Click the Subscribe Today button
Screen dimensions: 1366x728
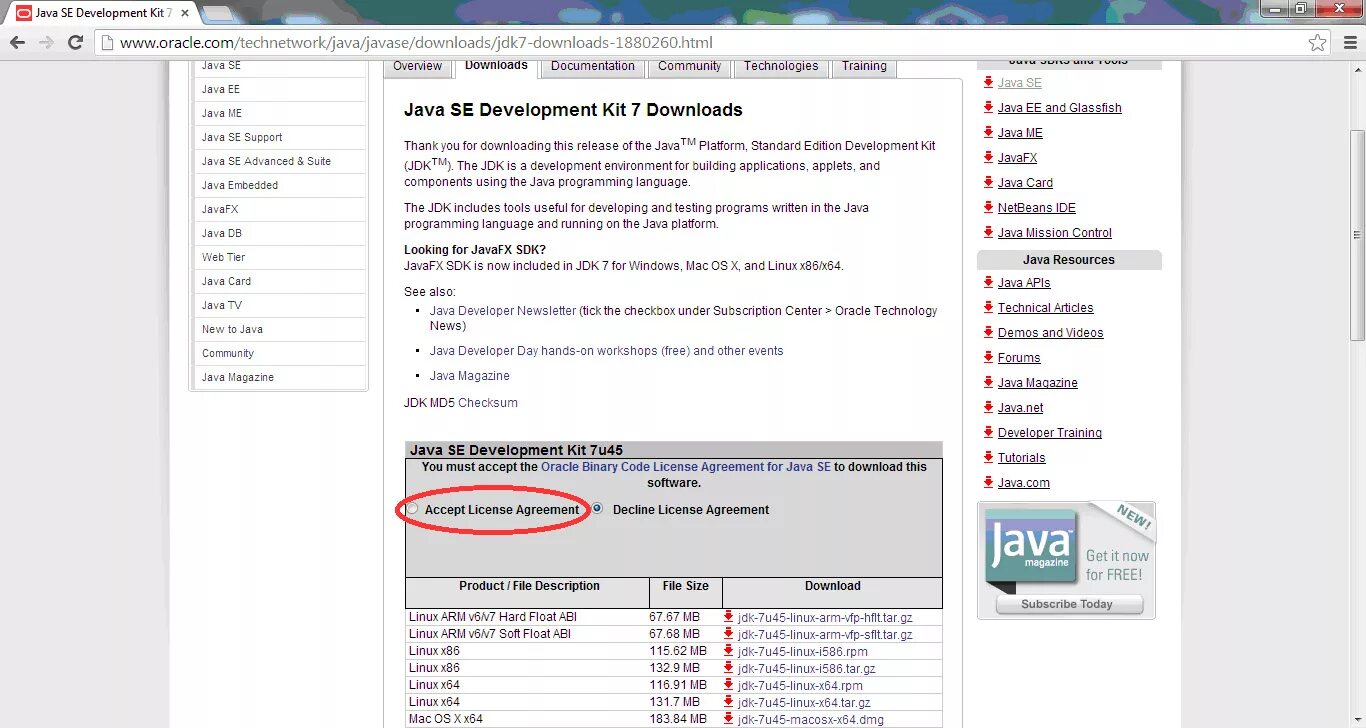tap(1067, 604)
